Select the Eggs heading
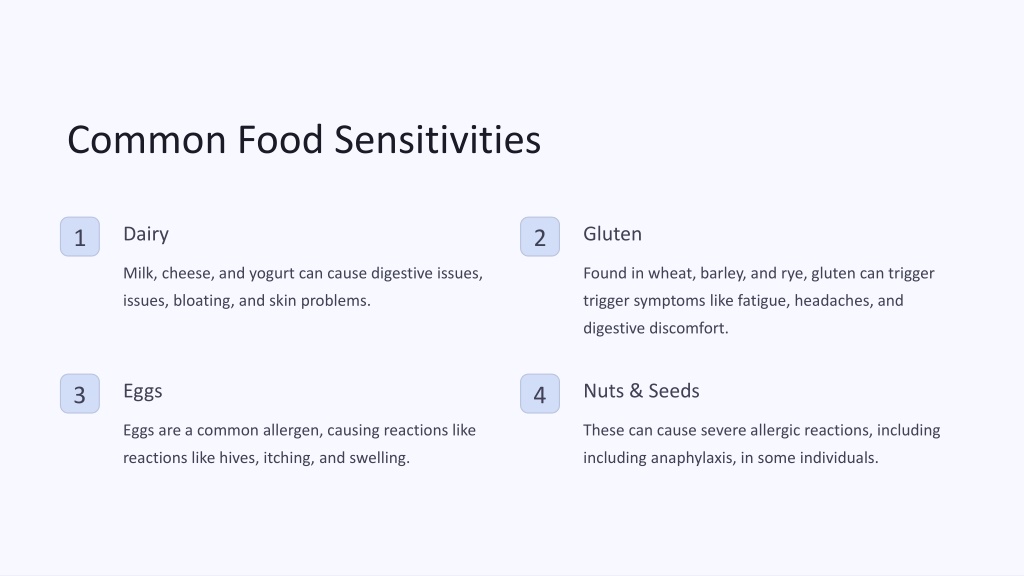1024x576 pixels. tap(142, 391)
